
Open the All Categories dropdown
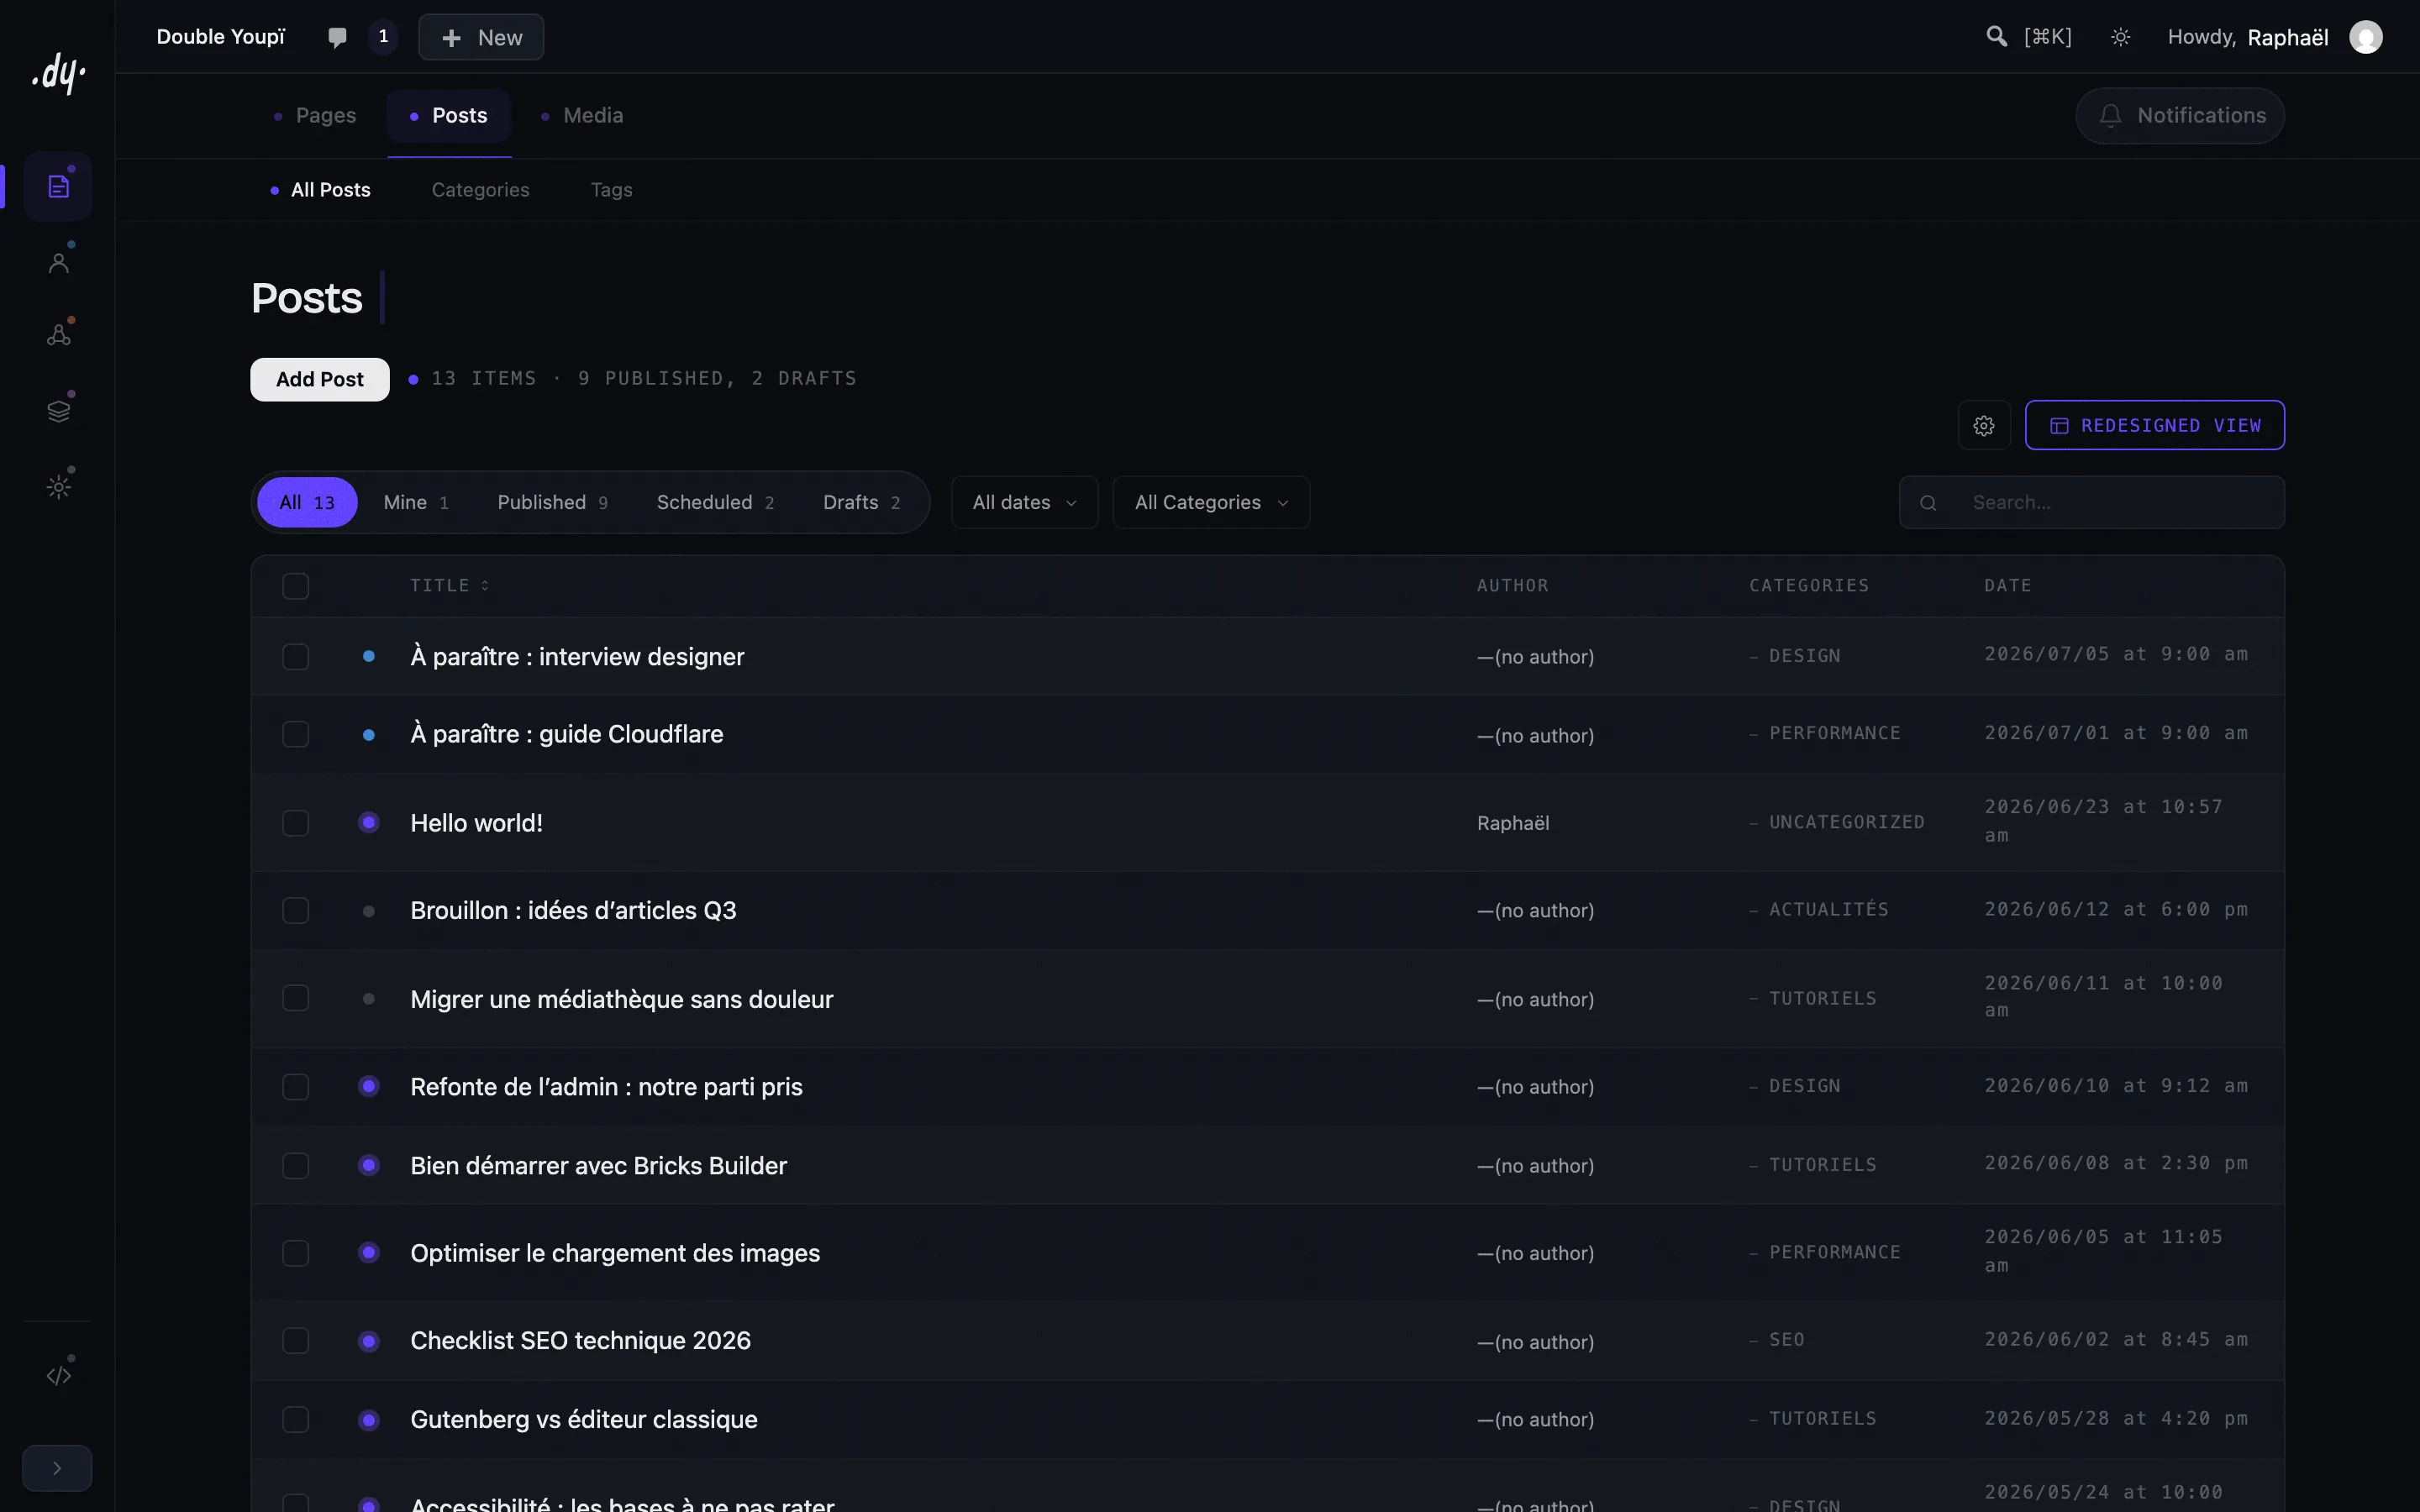pos(1211,502)
